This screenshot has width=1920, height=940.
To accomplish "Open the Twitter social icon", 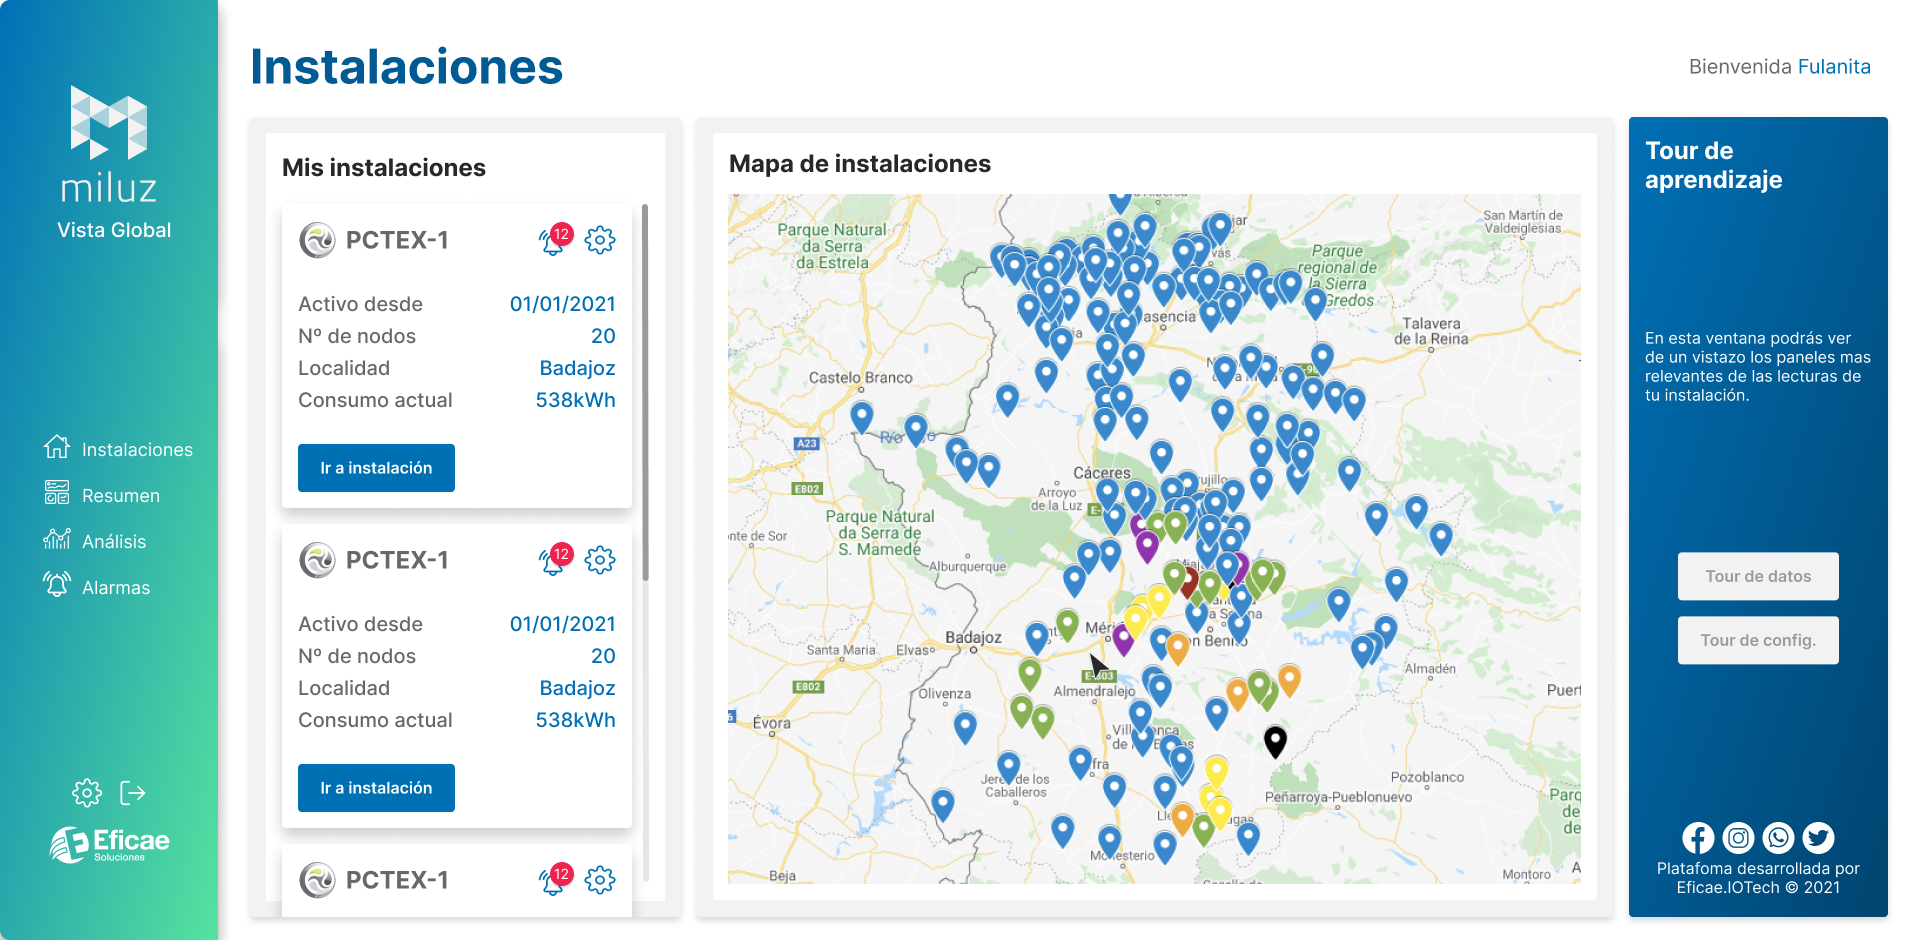I will 1818,838.
